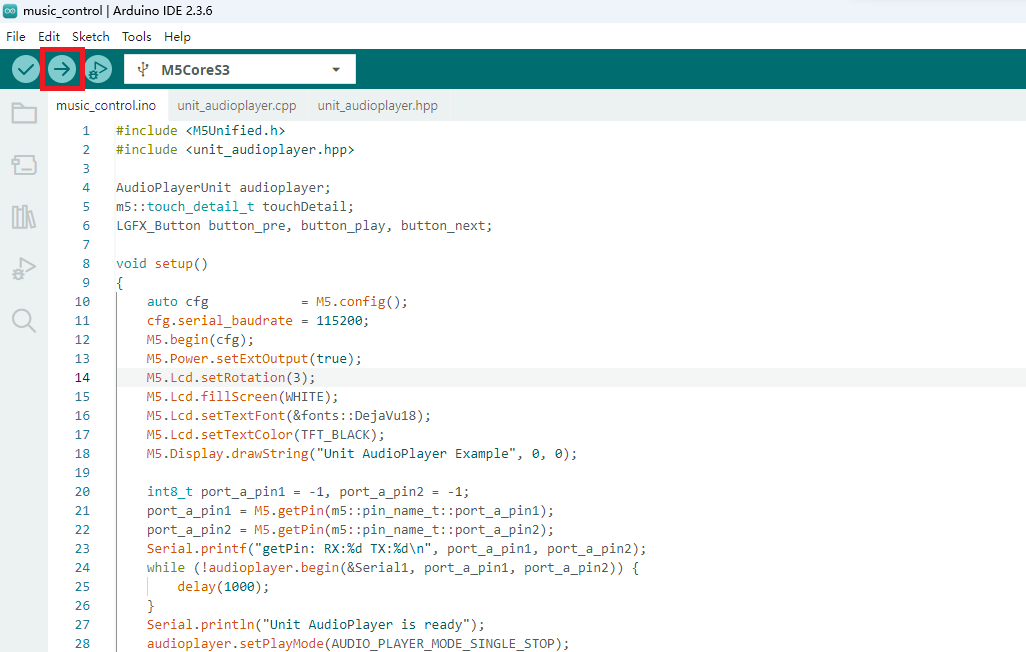Screen dimensions: 1026x652
Task: Click the touch_detail_t touchDetail line
Action: pos(235,207)
